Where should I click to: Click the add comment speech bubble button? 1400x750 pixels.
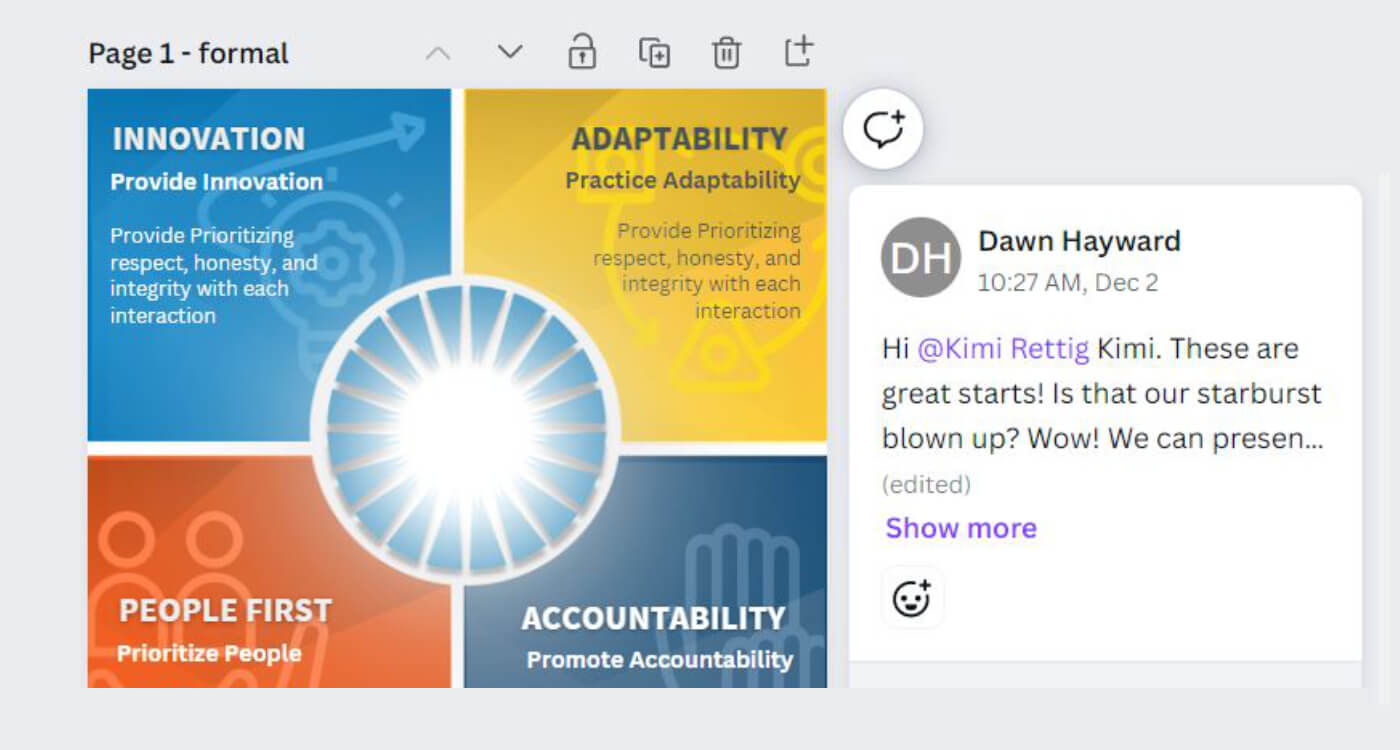pos(883,129)
